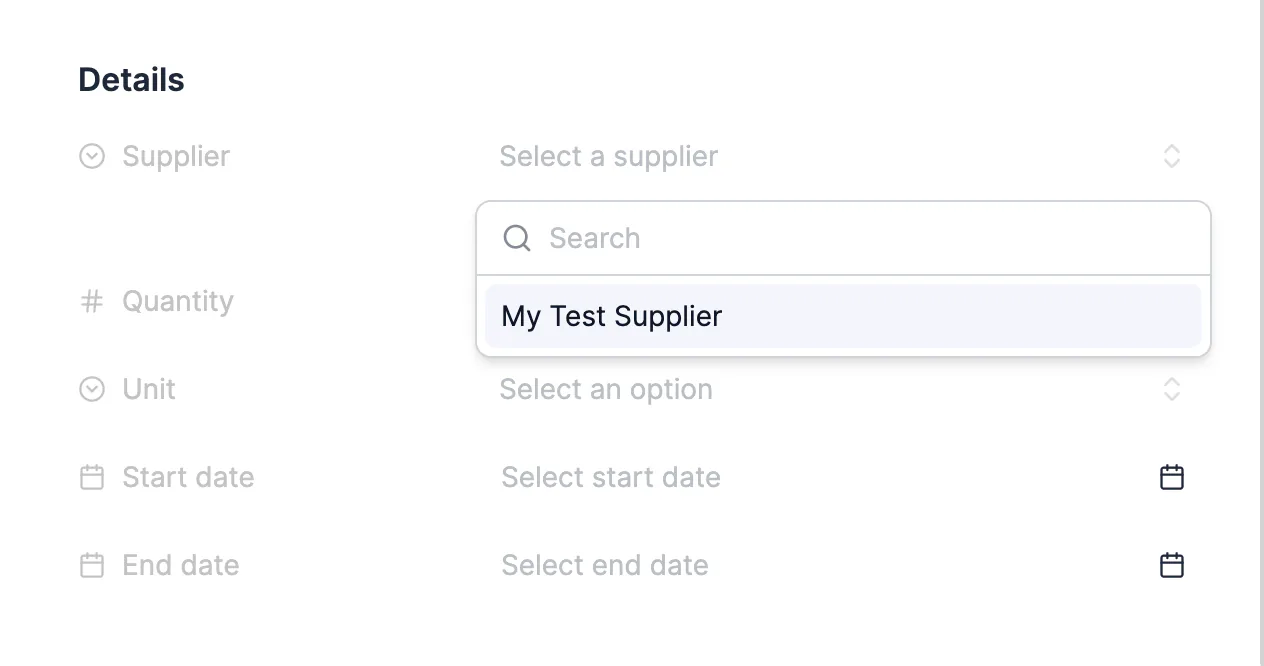This screenshot has width=1264, height=666.
Task: Expand the Unit up-down chevron arrows
Action: (x=1172, y=389)
